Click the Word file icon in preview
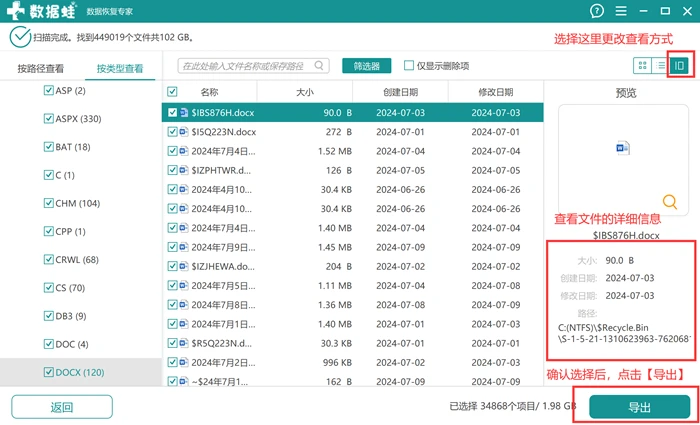This screenshot has width=700, height=425. pyautogui.click(x=623, y=148)
